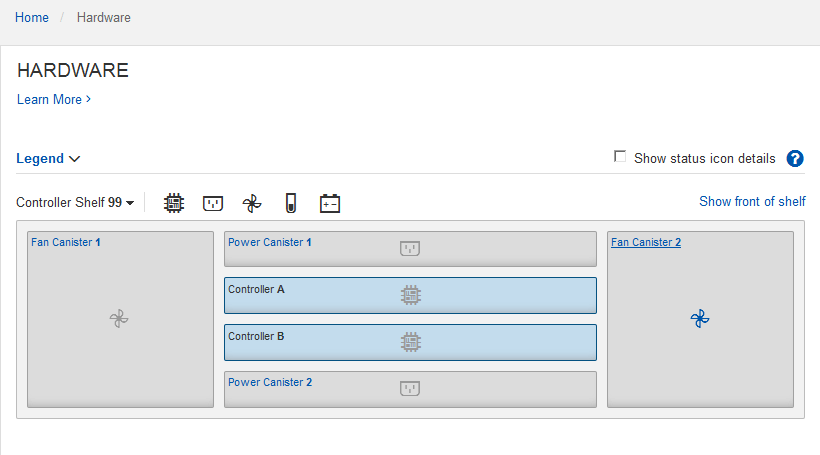Click the power canister filter icon

click(x=212, y=203)
